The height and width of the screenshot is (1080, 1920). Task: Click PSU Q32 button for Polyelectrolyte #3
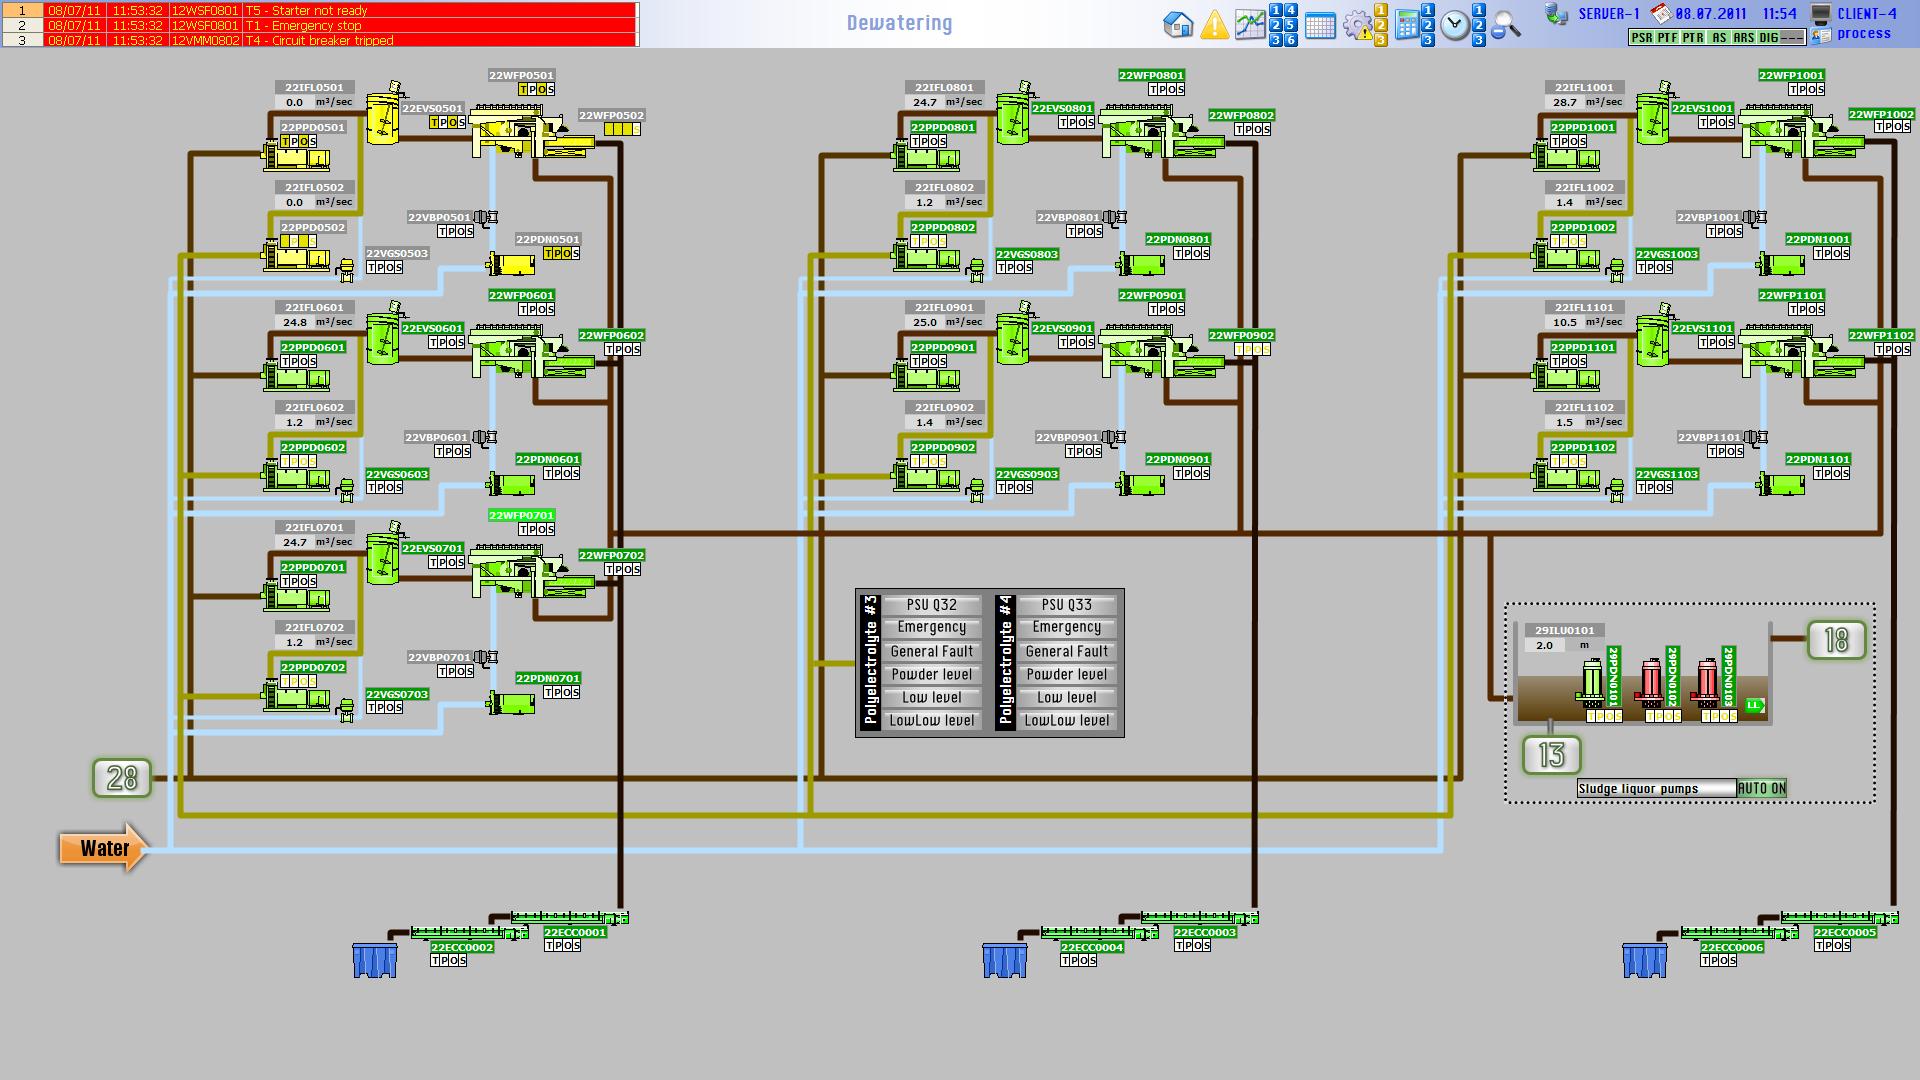tap(931, 604)
